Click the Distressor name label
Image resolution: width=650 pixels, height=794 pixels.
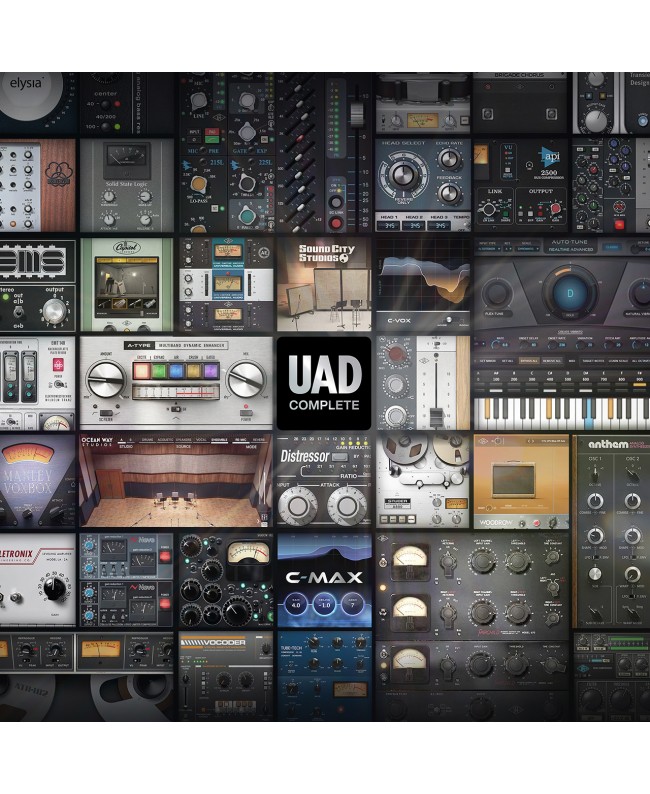pyautogui.click(x=305, y=457)
